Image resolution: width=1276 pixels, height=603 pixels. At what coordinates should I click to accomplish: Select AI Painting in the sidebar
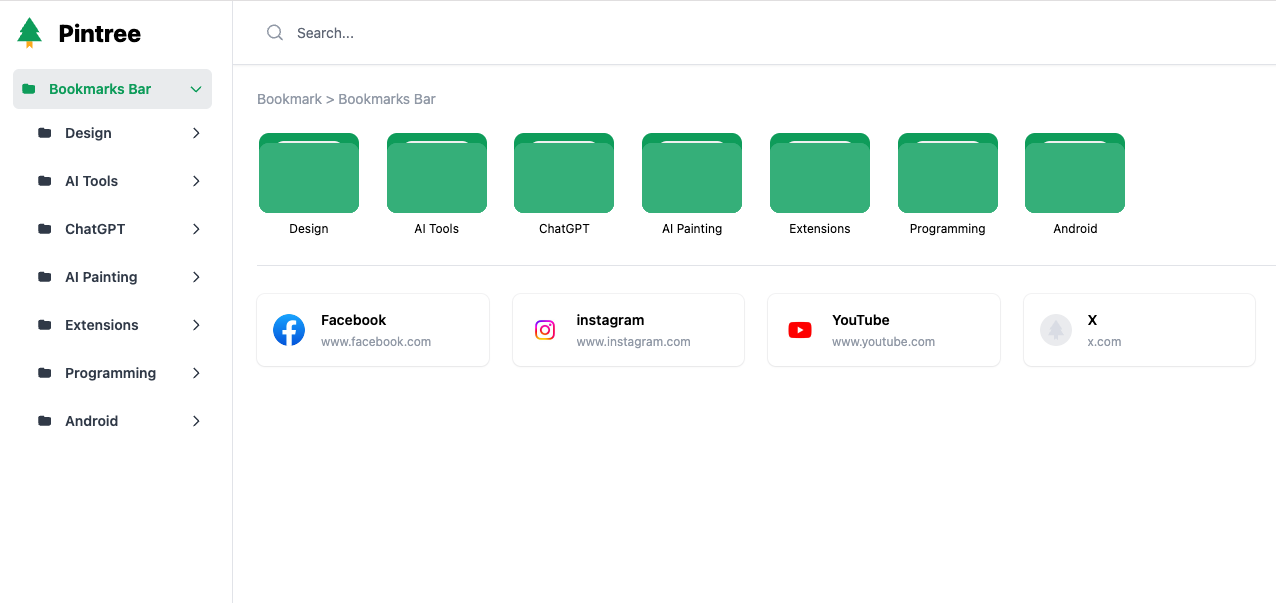point(101,277)
